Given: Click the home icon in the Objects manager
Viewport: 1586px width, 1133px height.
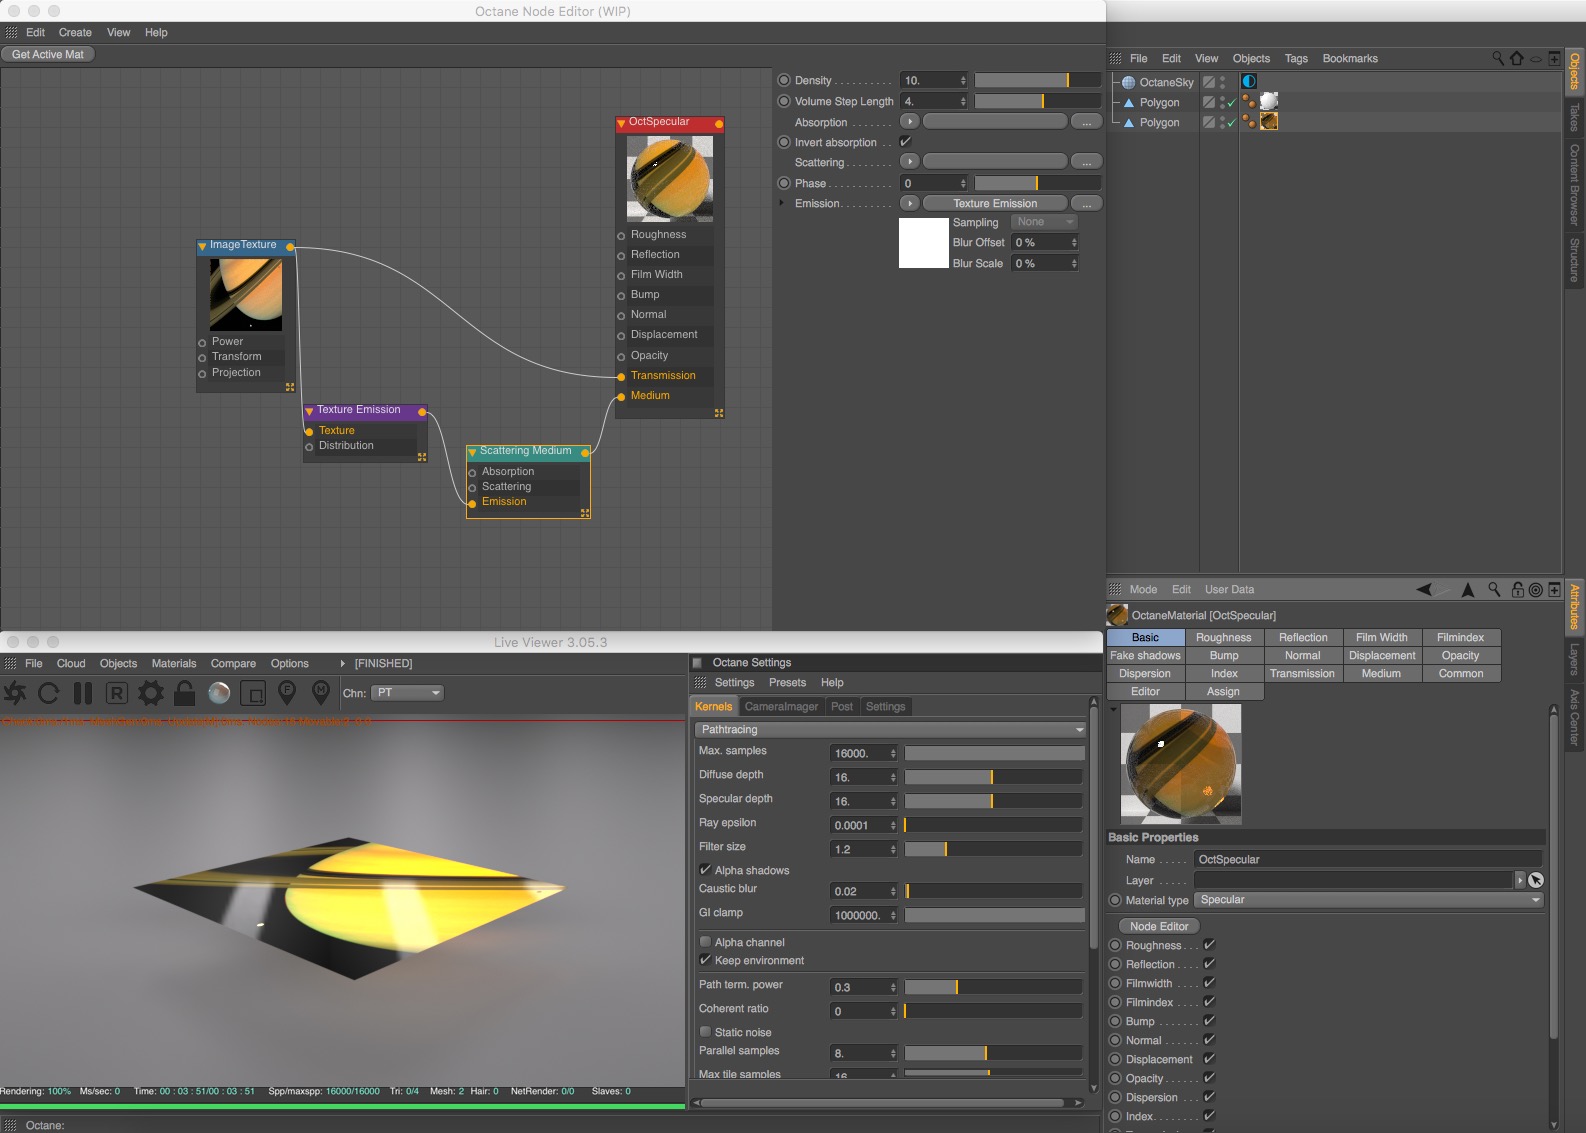Looking at the screenshot, I should pyautogui.click(x=1517, y=58).
